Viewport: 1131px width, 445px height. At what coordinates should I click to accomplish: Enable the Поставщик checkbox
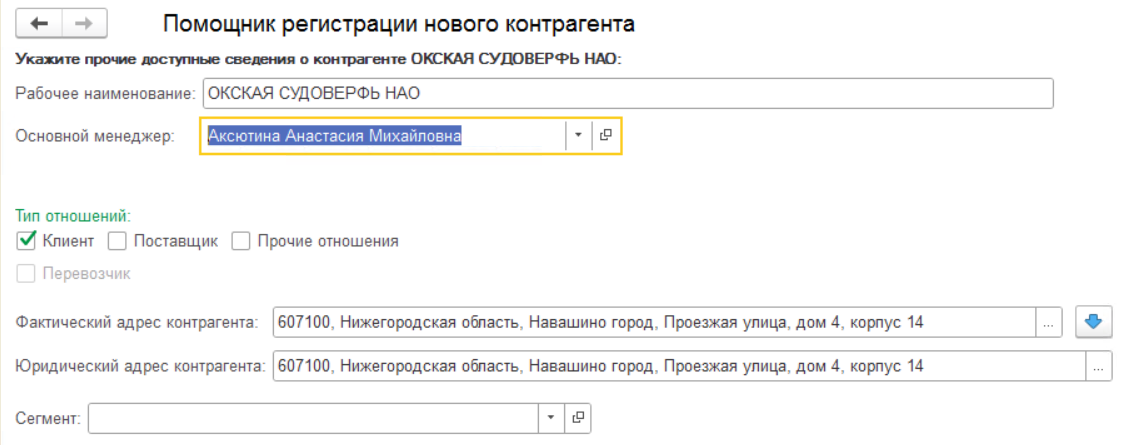[x=117, y=242]
